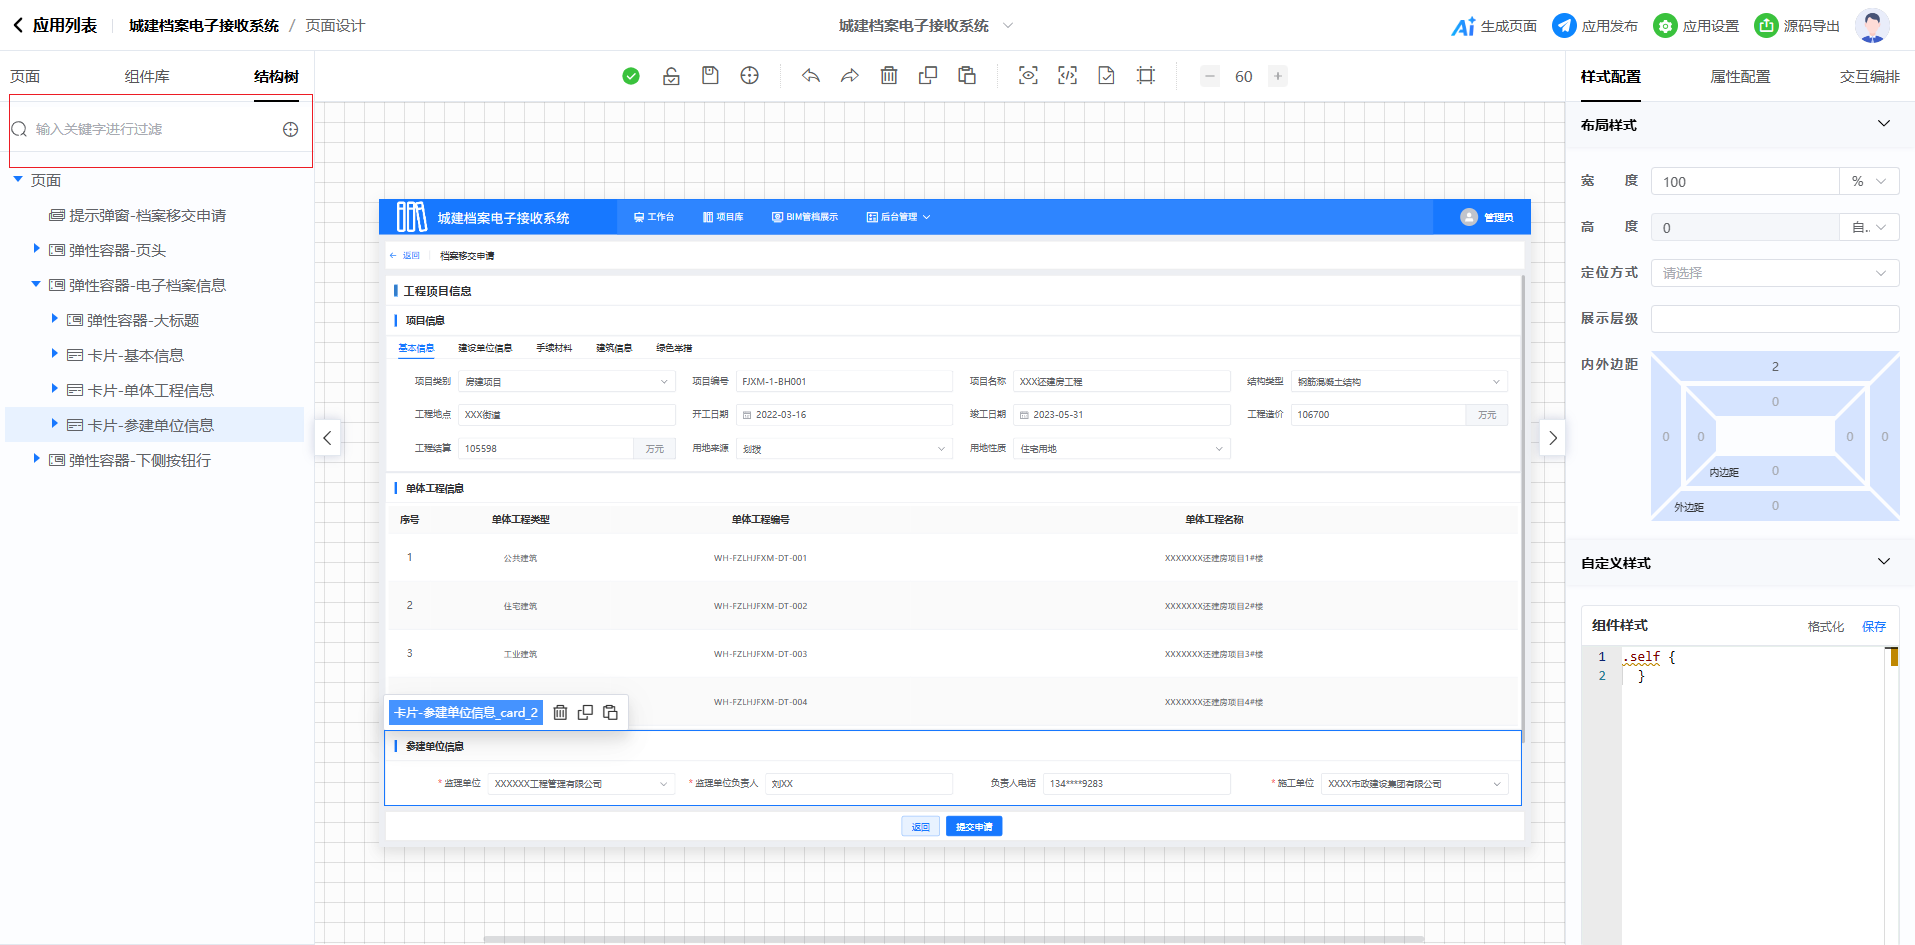Open the width unit % dropdown
1915x945 pixels.
[1868, 182]
